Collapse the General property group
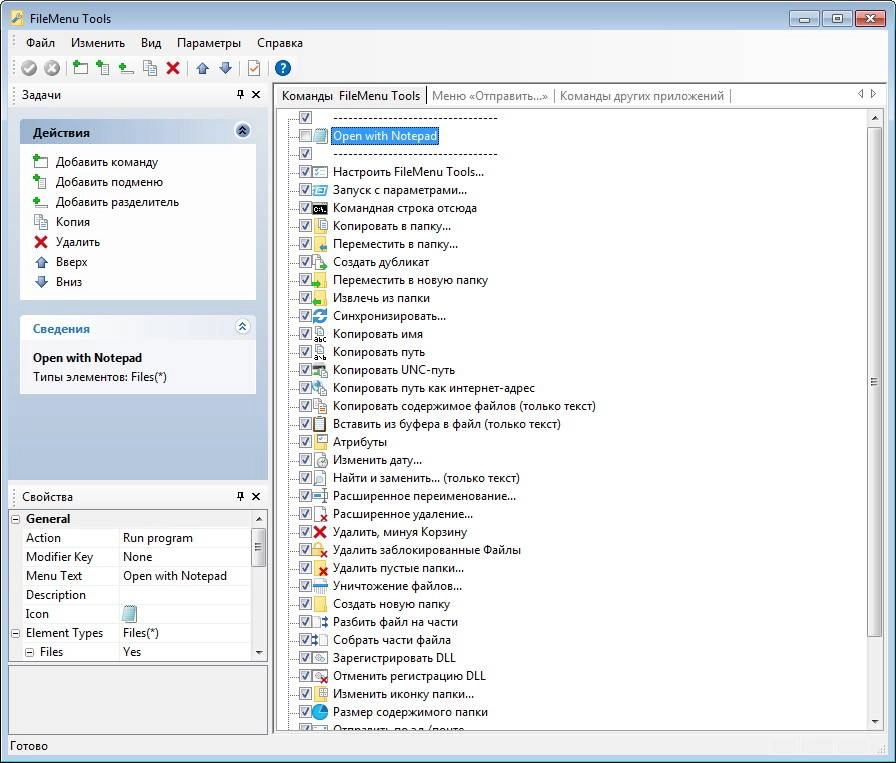This screenshot has width=896, height=763. point(15,519)
